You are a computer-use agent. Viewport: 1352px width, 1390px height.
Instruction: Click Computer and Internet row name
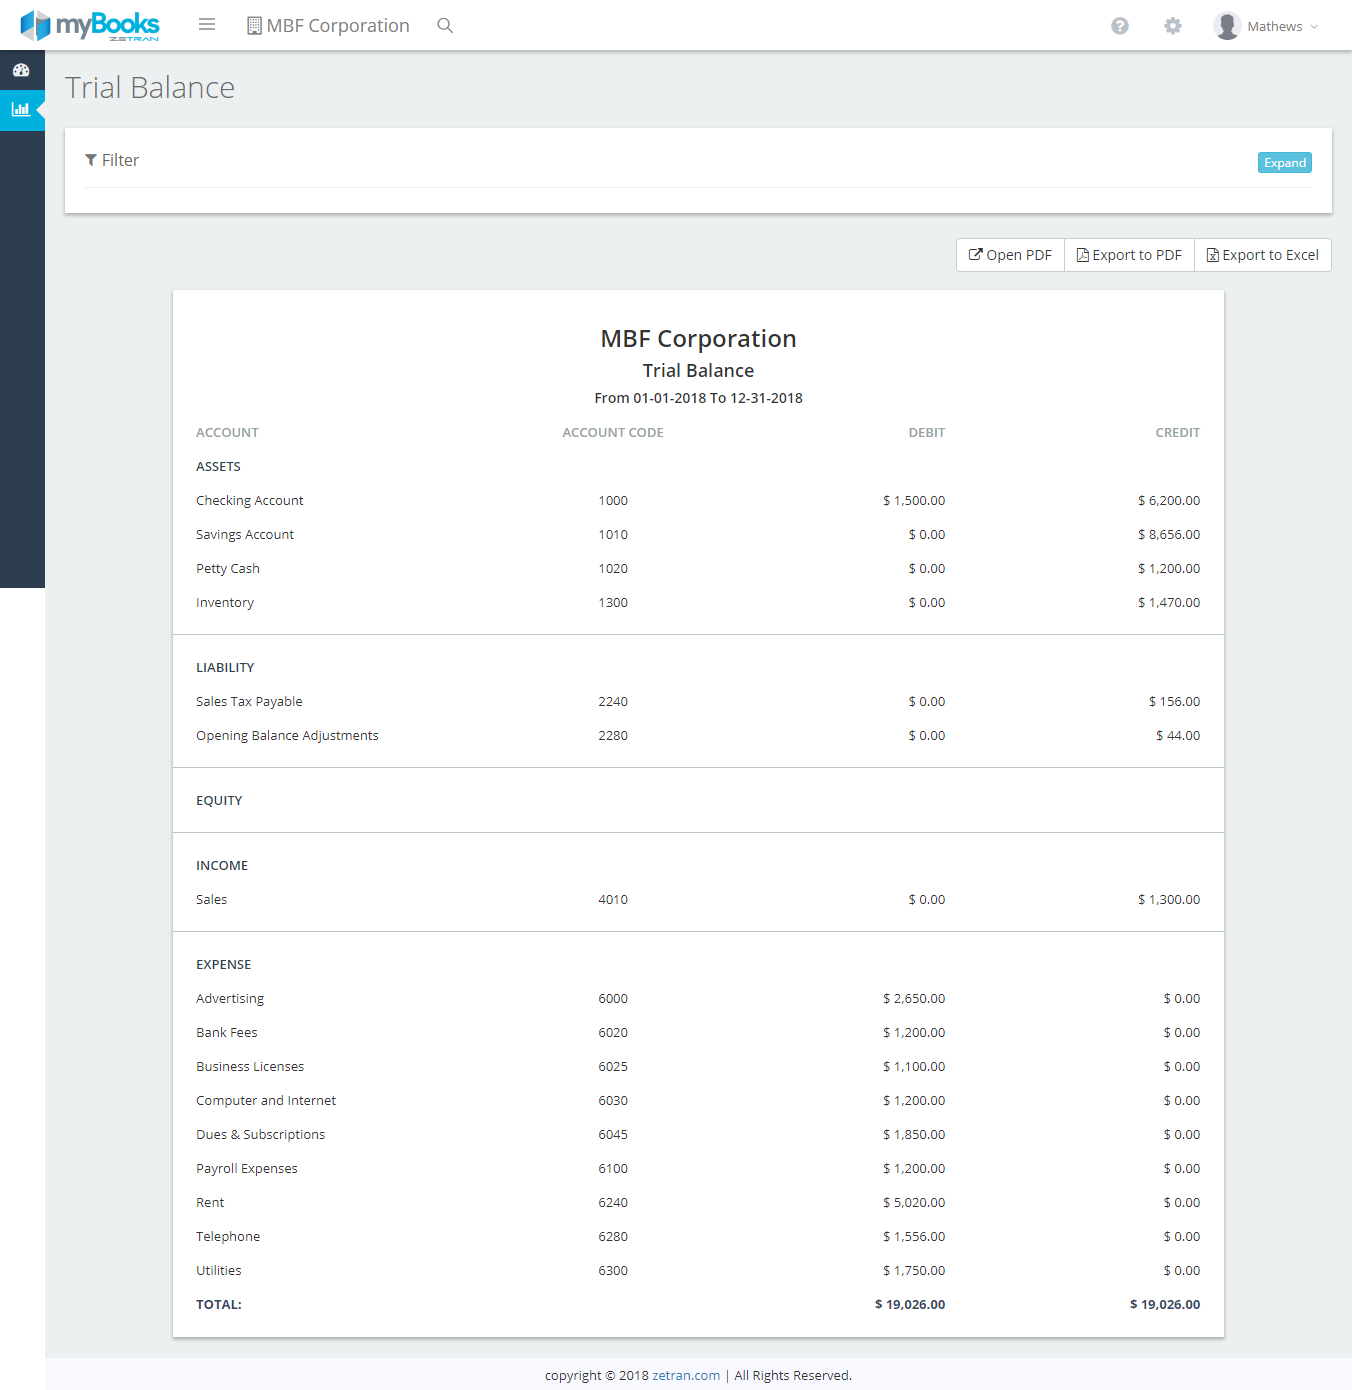pos(266,1101)
